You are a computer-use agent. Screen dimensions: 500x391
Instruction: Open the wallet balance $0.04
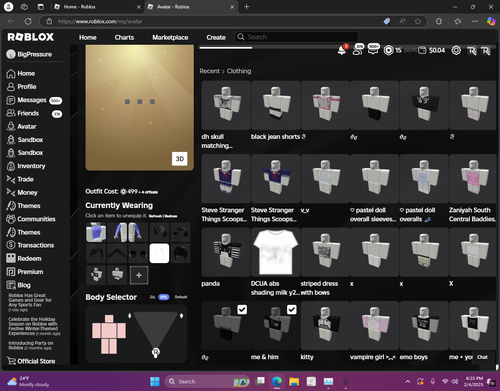point(432,50)
